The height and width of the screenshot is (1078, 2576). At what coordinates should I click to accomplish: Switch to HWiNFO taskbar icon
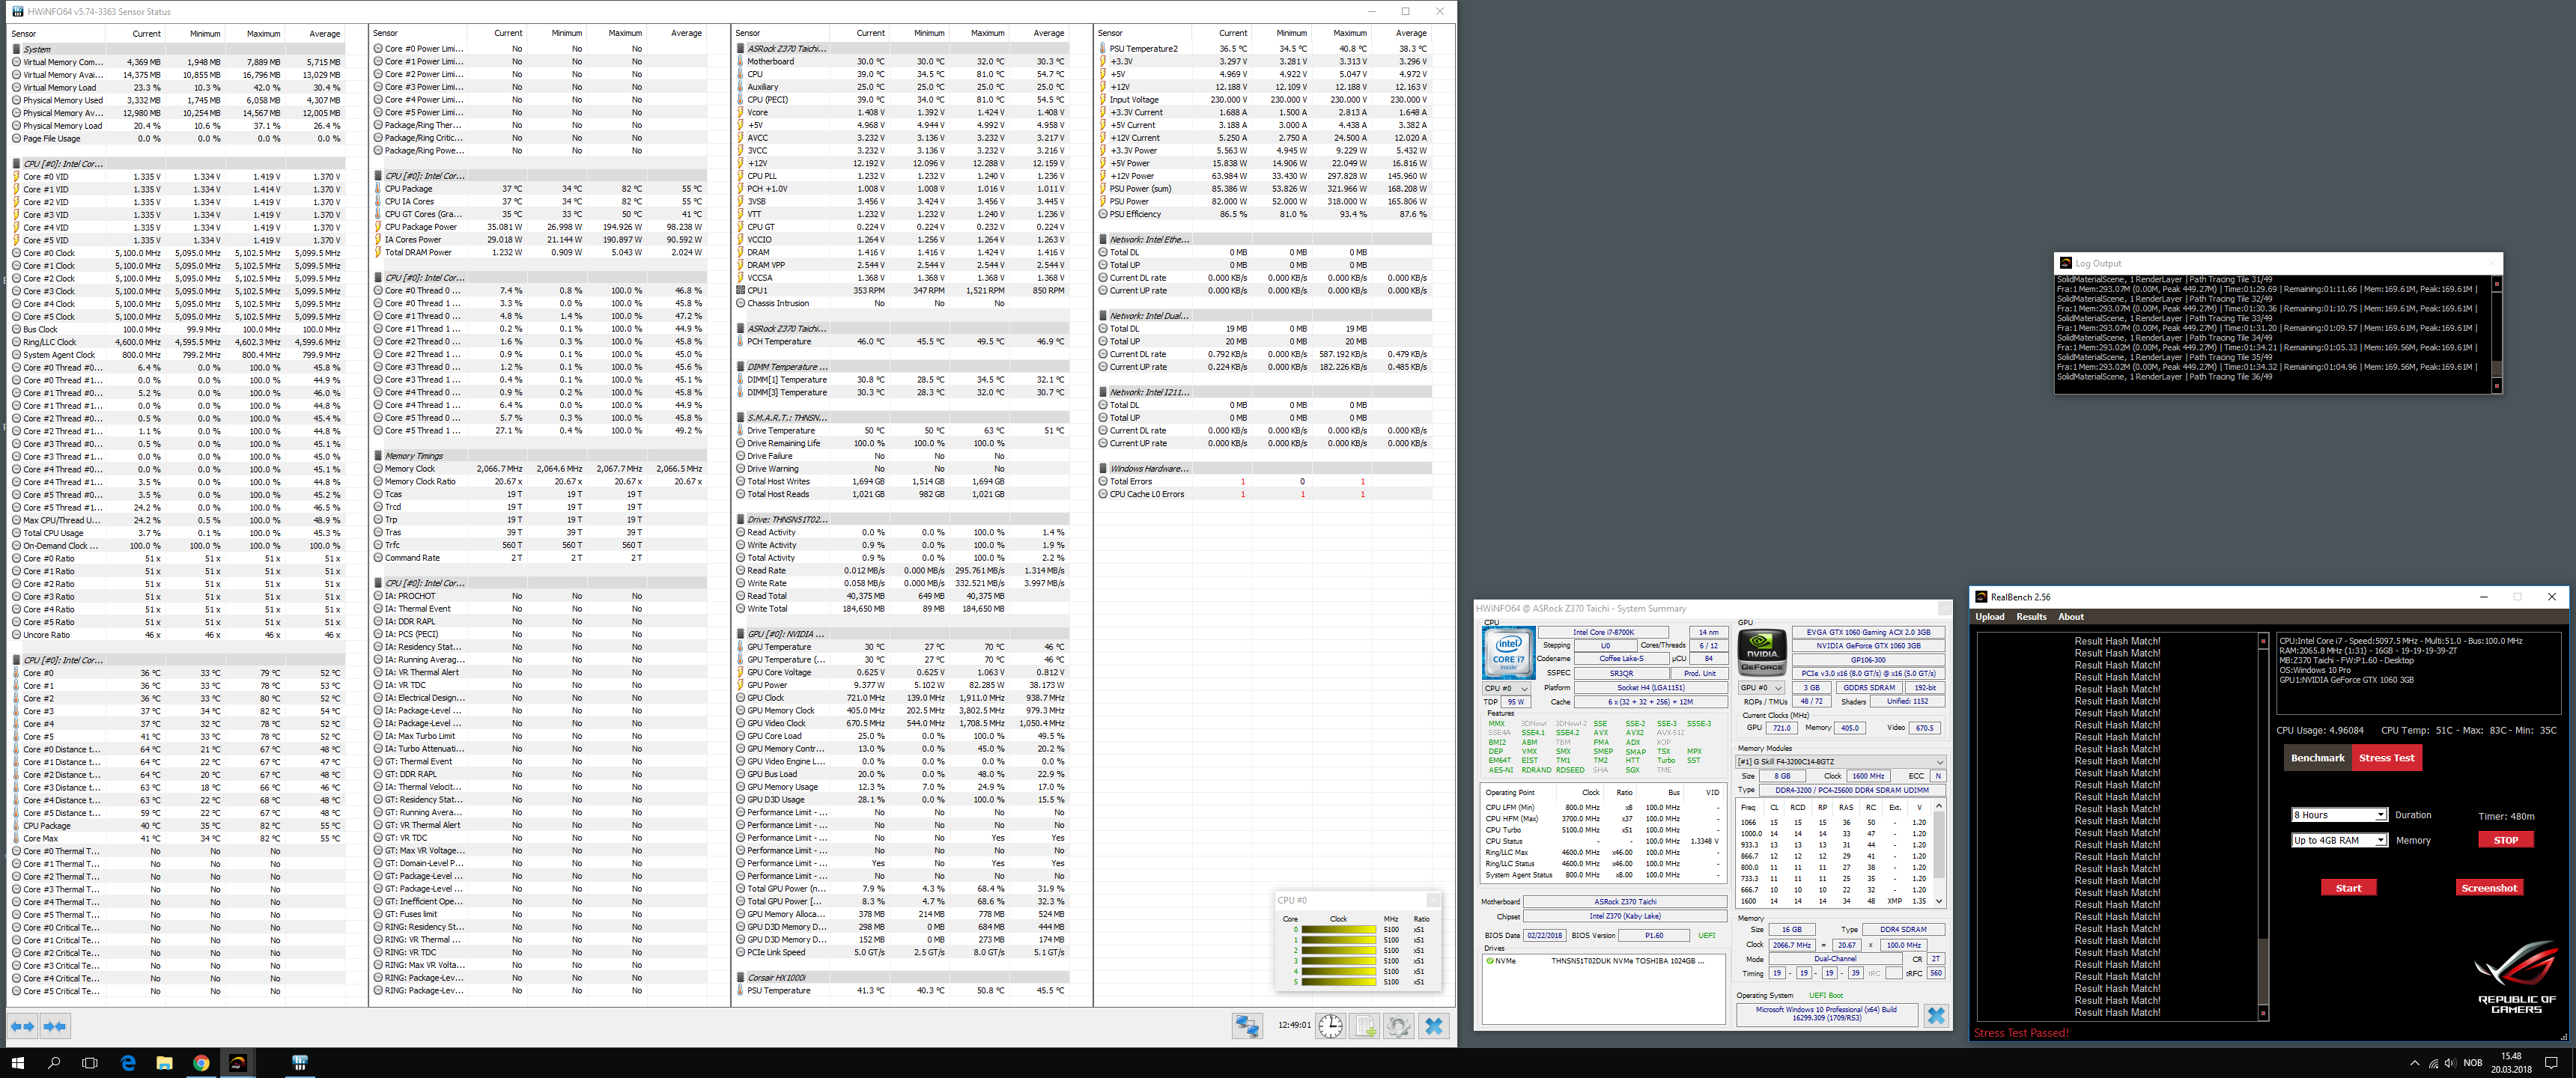299,1063
